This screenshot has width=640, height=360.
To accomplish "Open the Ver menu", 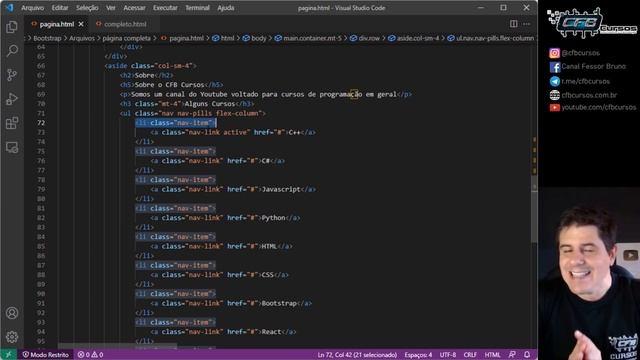I will tap(111, 8).
